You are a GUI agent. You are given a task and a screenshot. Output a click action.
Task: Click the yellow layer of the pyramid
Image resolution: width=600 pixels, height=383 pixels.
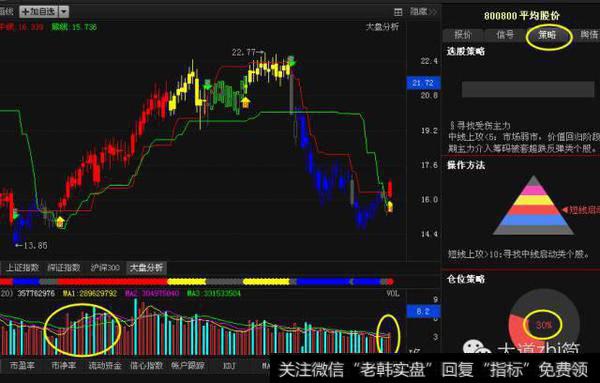[x=533, y=200]
